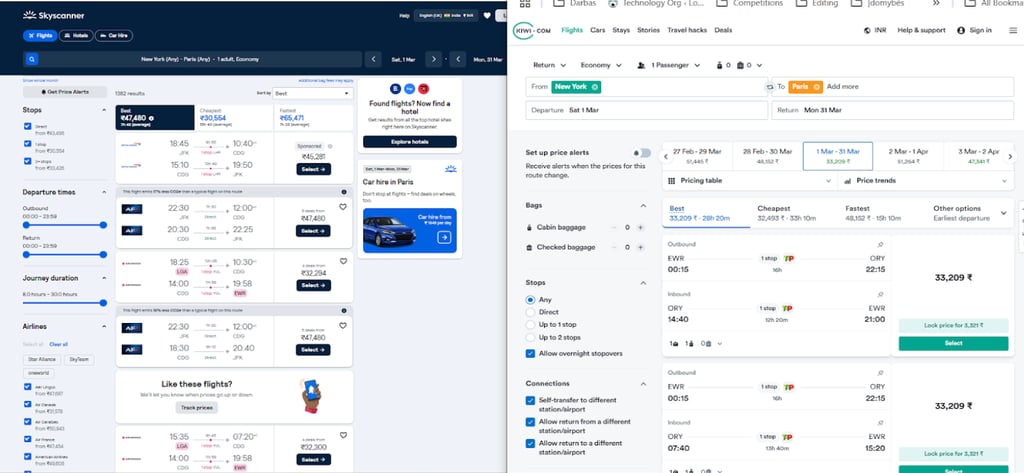Open Skyscanner Sort by Best dropdown

313,93
